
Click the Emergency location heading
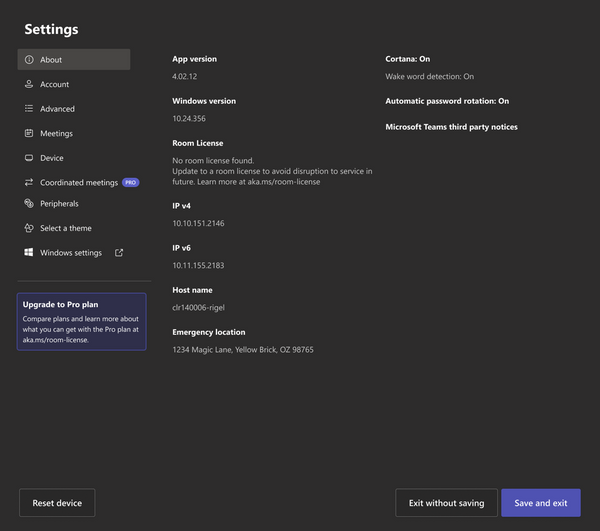click(209, 332)
